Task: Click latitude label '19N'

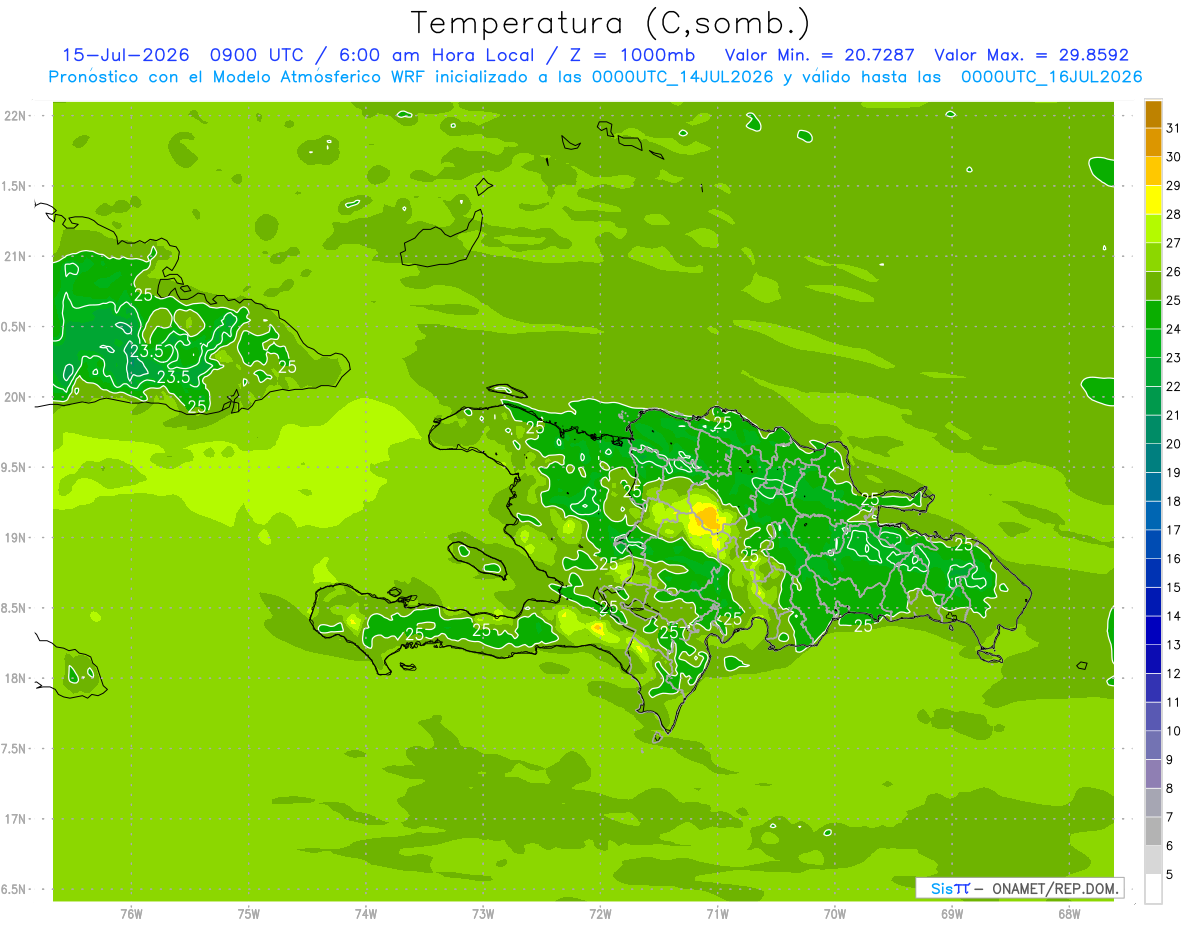Action: pyautogui.click(x=14, y=538)
